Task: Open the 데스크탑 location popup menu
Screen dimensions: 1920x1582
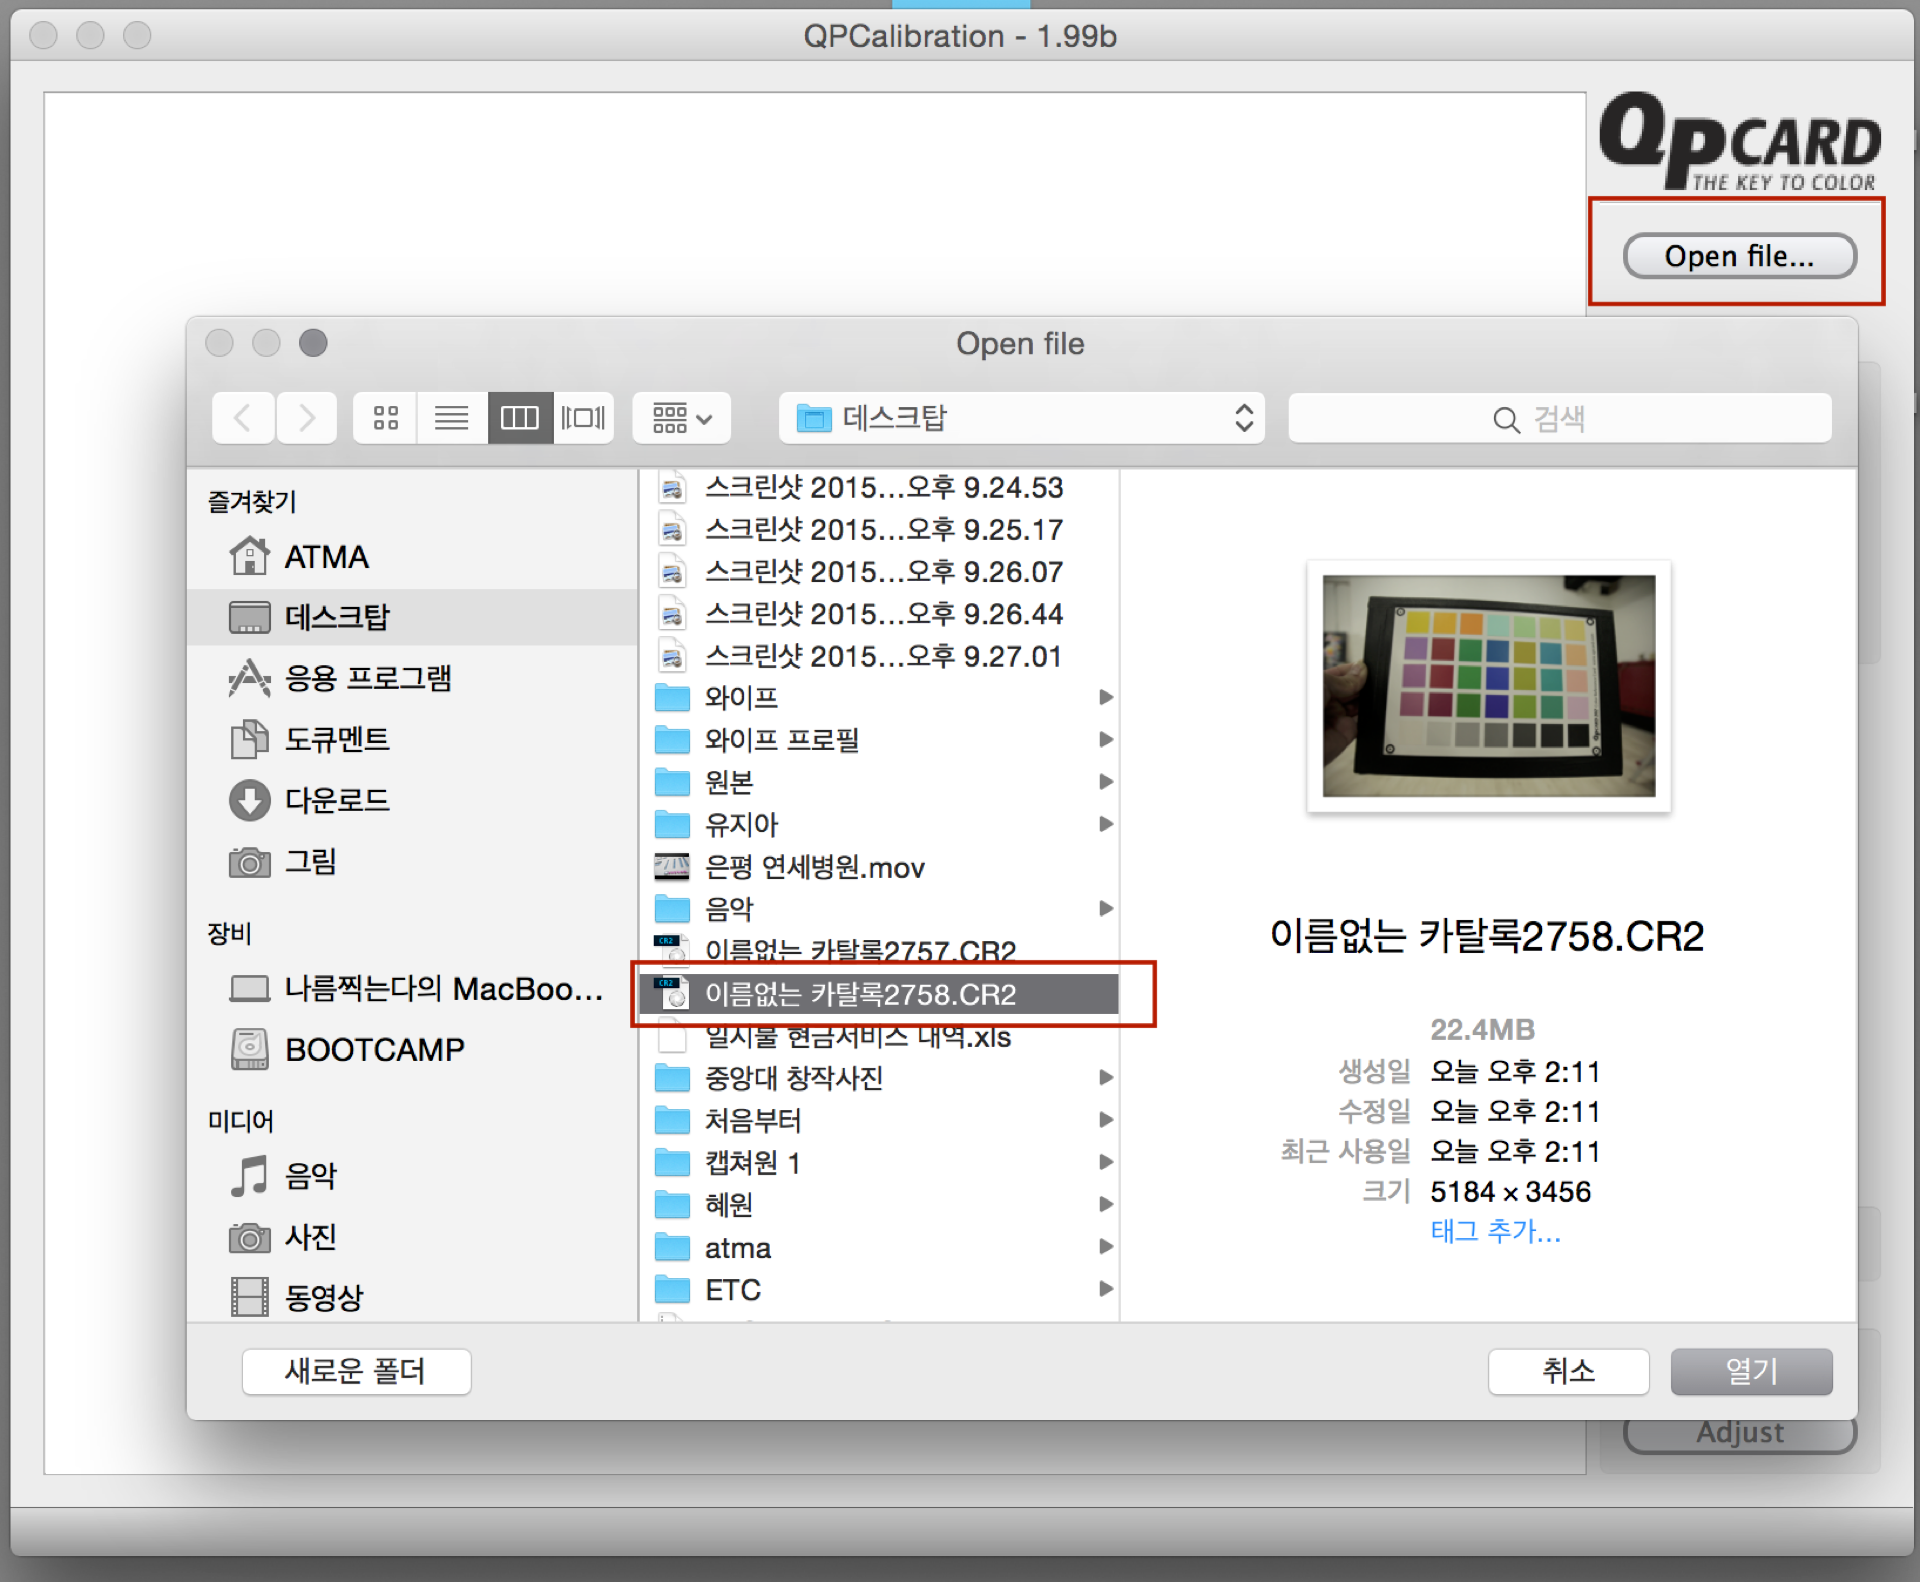Action: tap(1022, 418)
